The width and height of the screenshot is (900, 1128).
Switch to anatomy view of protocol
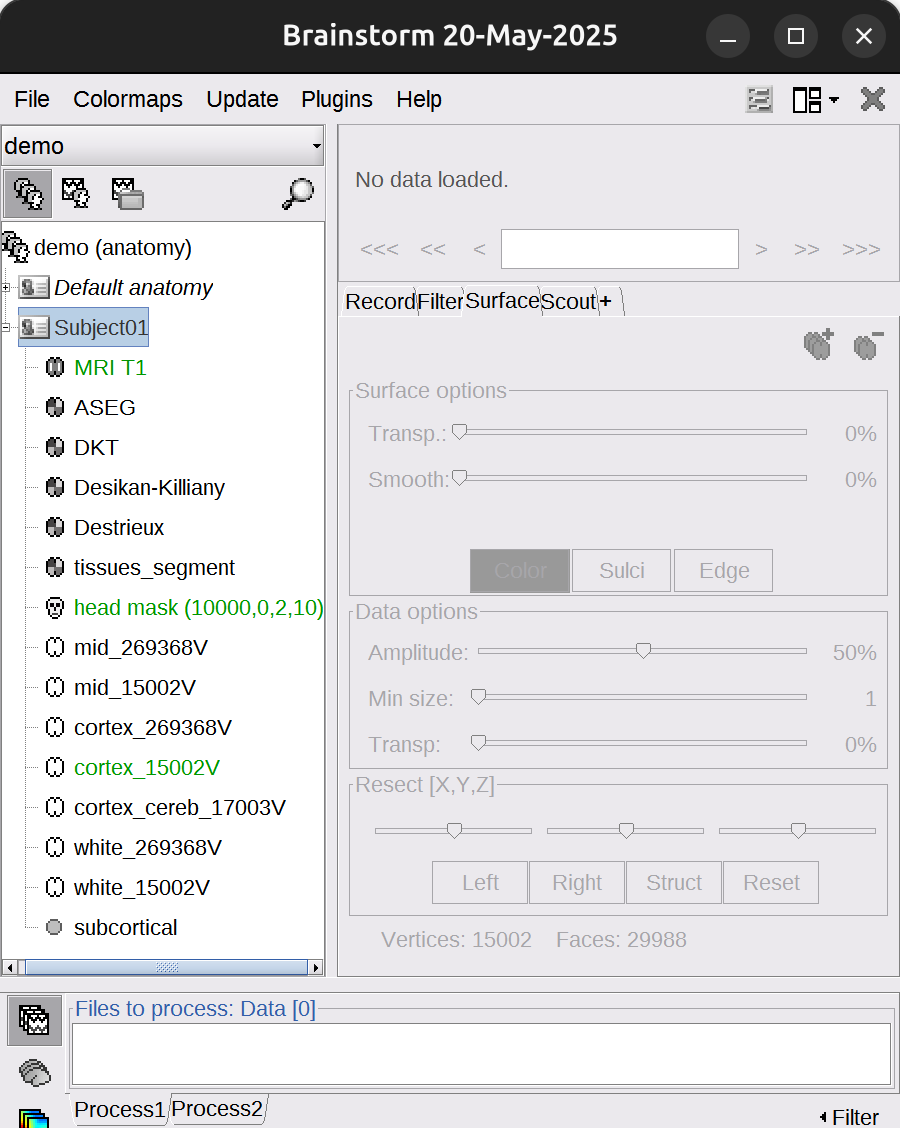[x=27, y=194]
